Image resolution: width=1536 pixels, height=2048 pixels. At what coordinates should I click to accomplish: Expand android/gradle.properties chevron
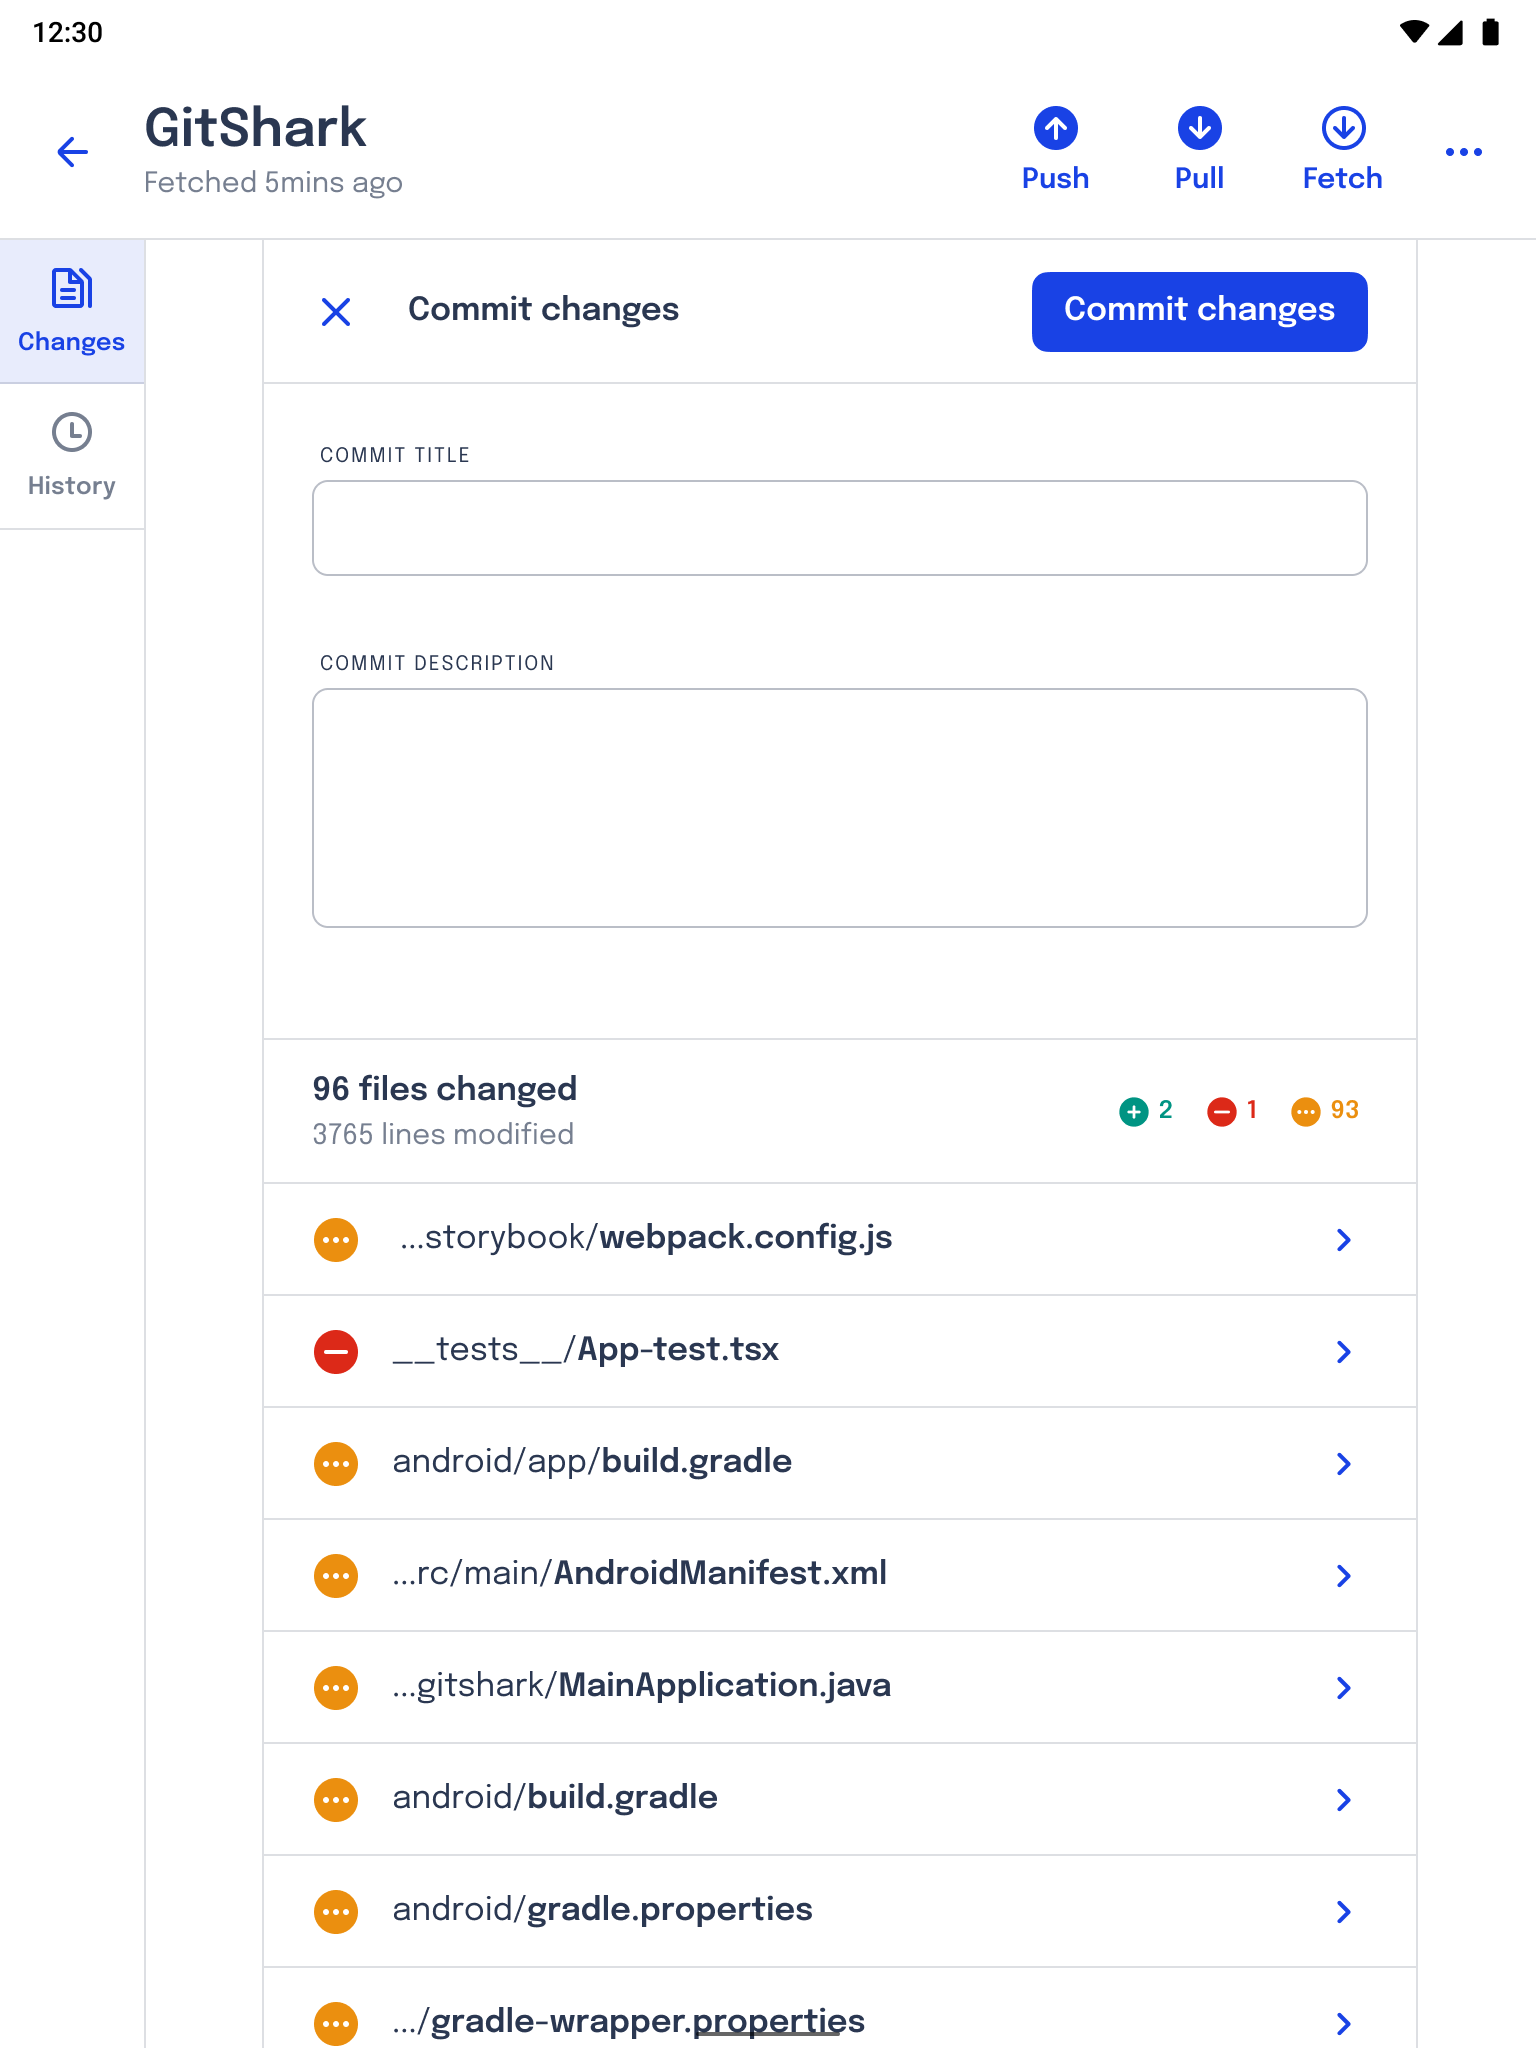[1343, 1912]
